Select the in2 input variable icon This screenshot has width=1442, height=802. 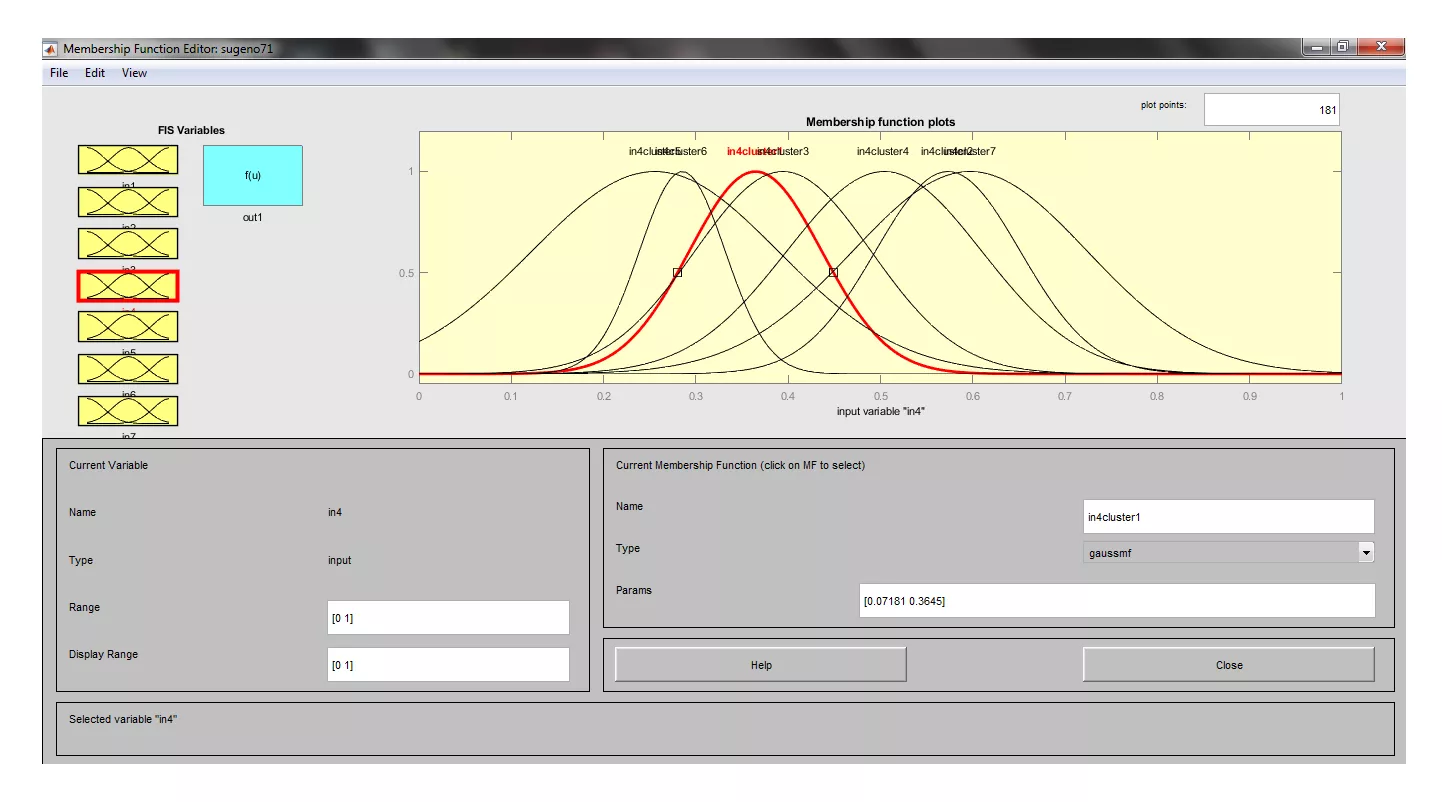[128, 202]
